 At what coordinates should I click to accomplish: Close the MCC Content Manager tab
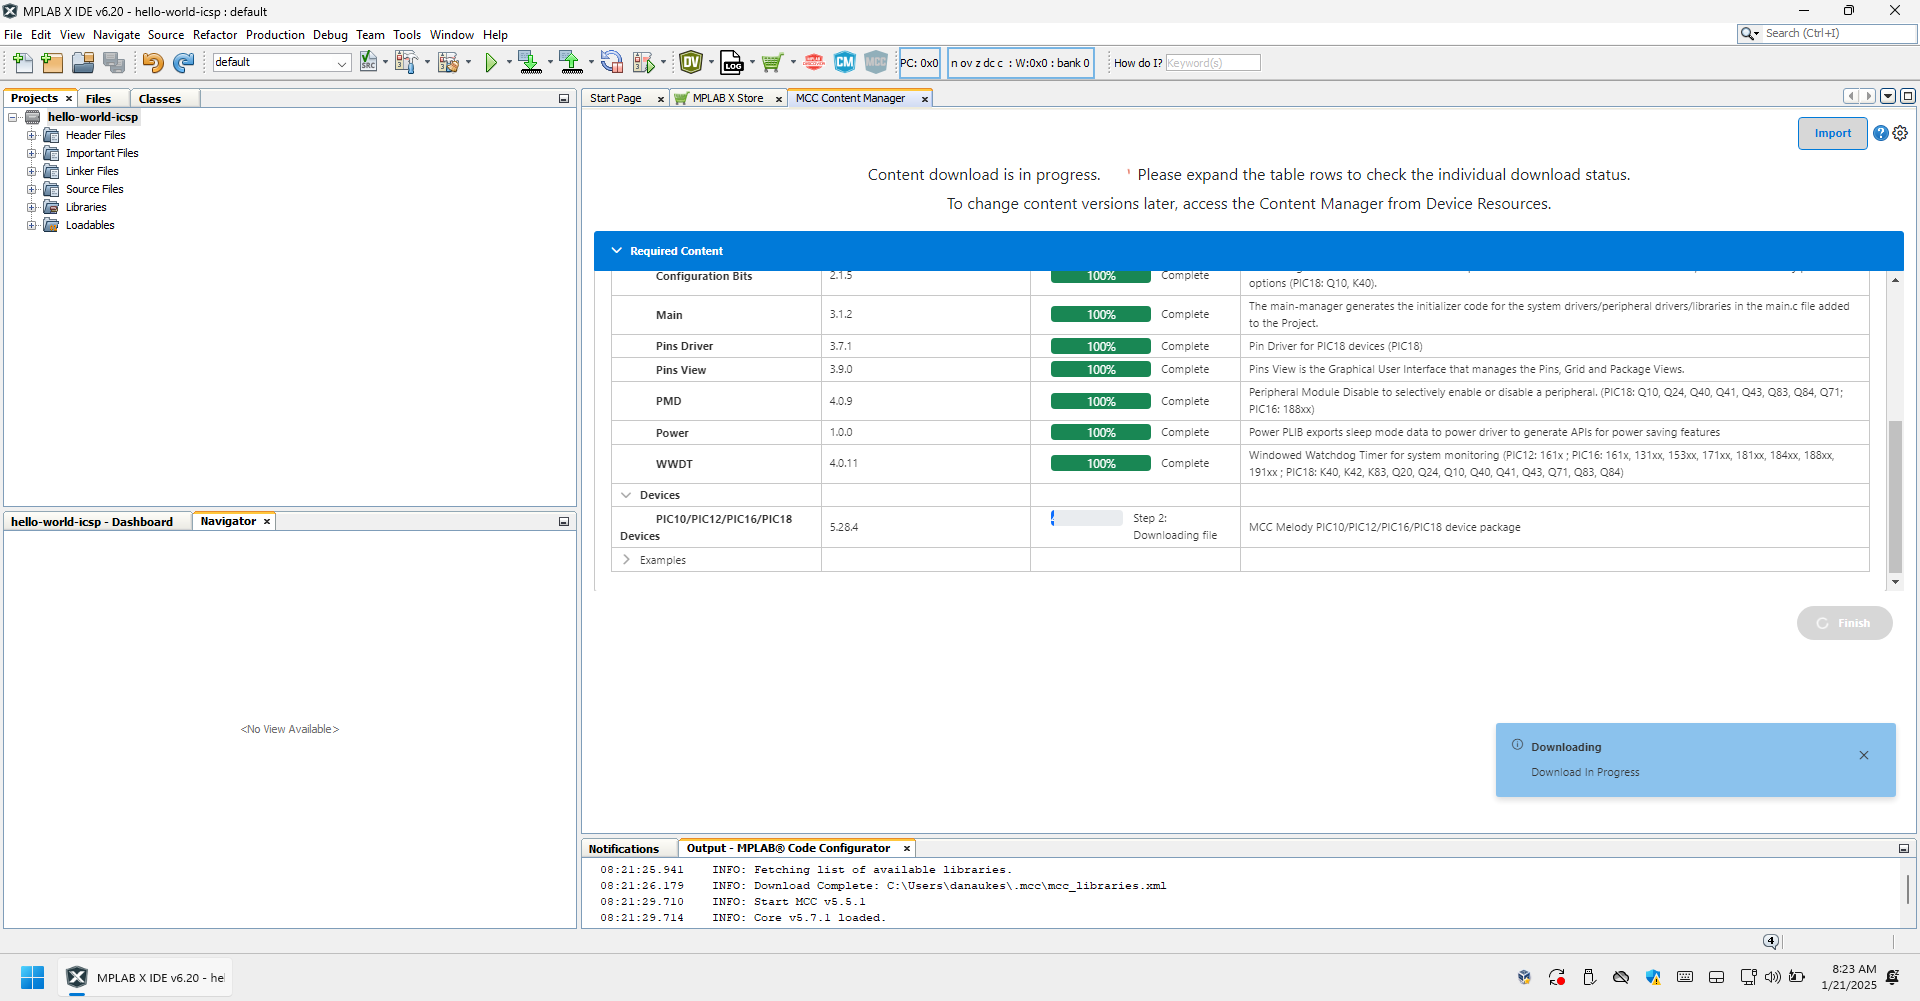coord(925,99)
